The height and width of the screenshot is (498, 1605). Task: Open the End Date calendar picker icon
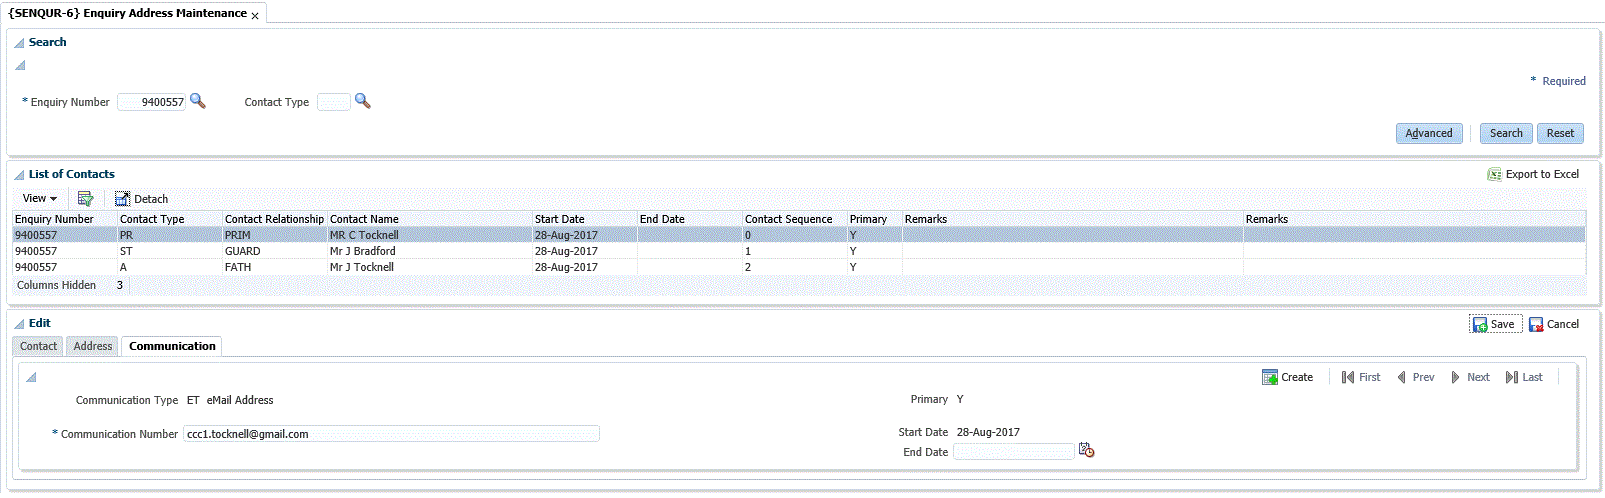[x=1087, y=451]
